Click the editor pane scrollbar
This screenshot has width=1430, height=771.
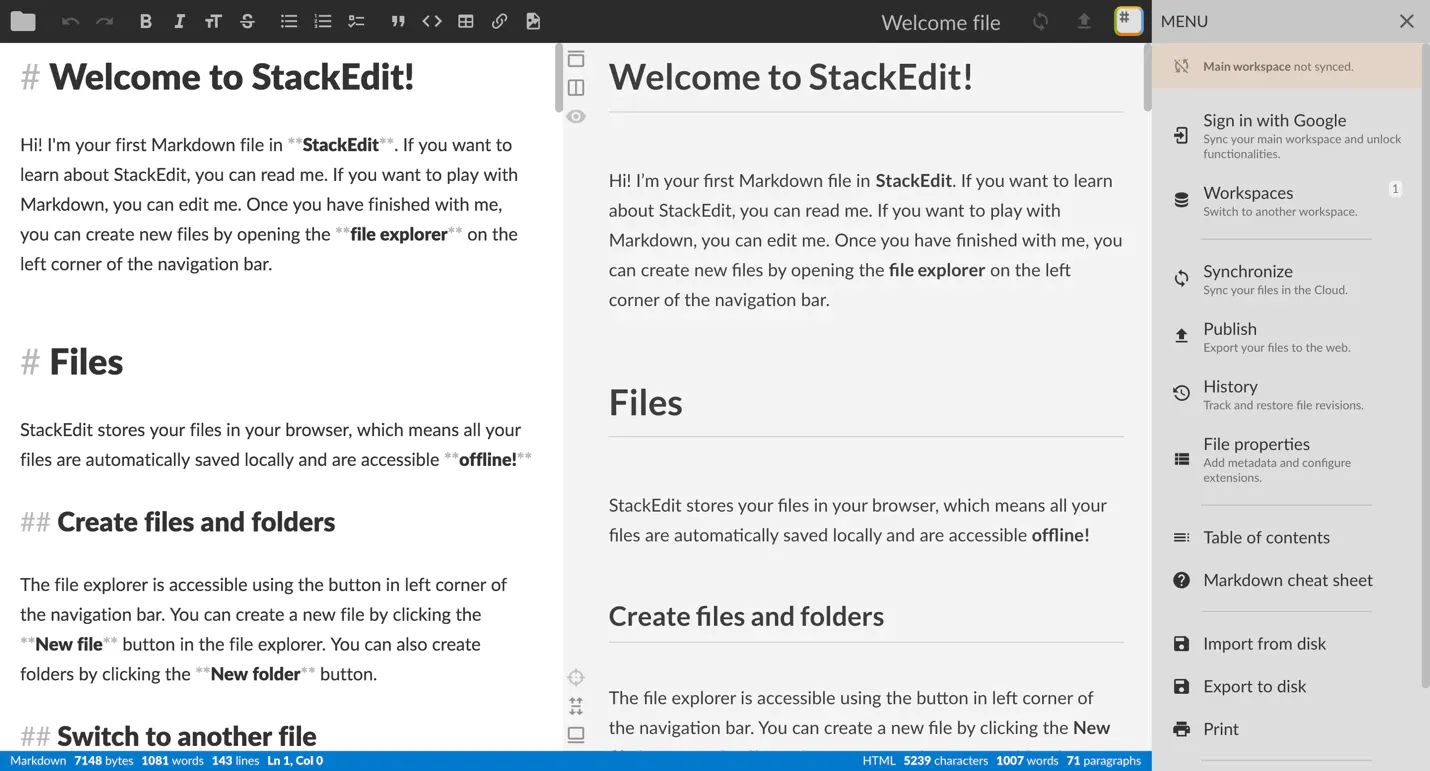(x=559, y=78)
